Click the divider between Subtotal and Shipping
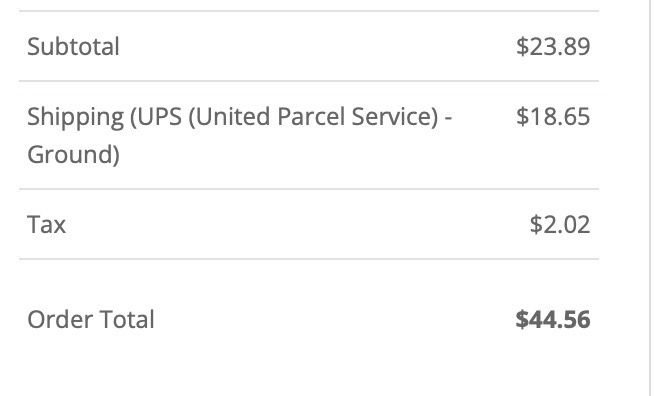 coord(309,81)
